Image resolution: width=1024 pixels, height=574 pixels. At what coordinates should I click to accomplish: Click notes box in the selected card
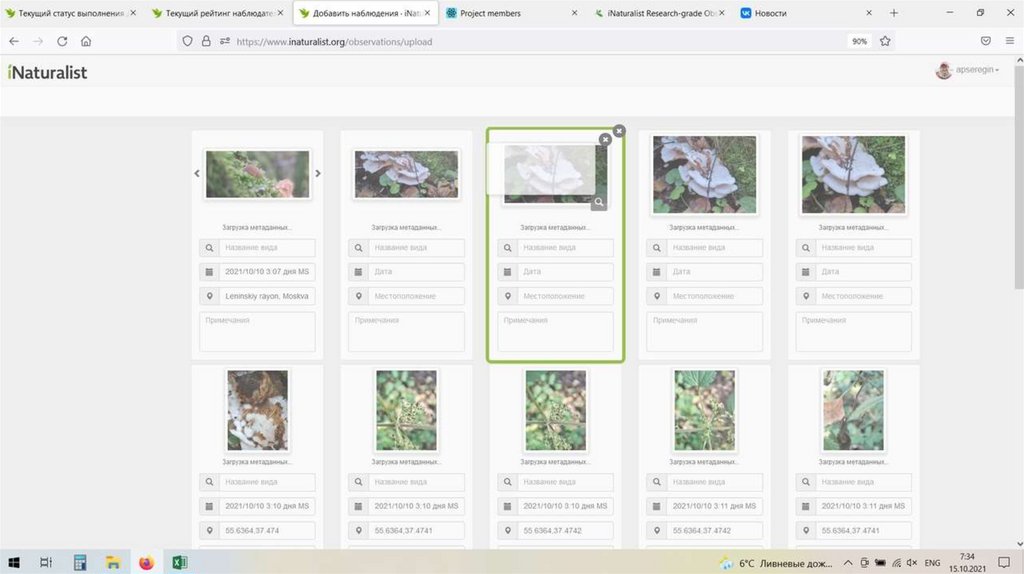click(x=555, y=331)
